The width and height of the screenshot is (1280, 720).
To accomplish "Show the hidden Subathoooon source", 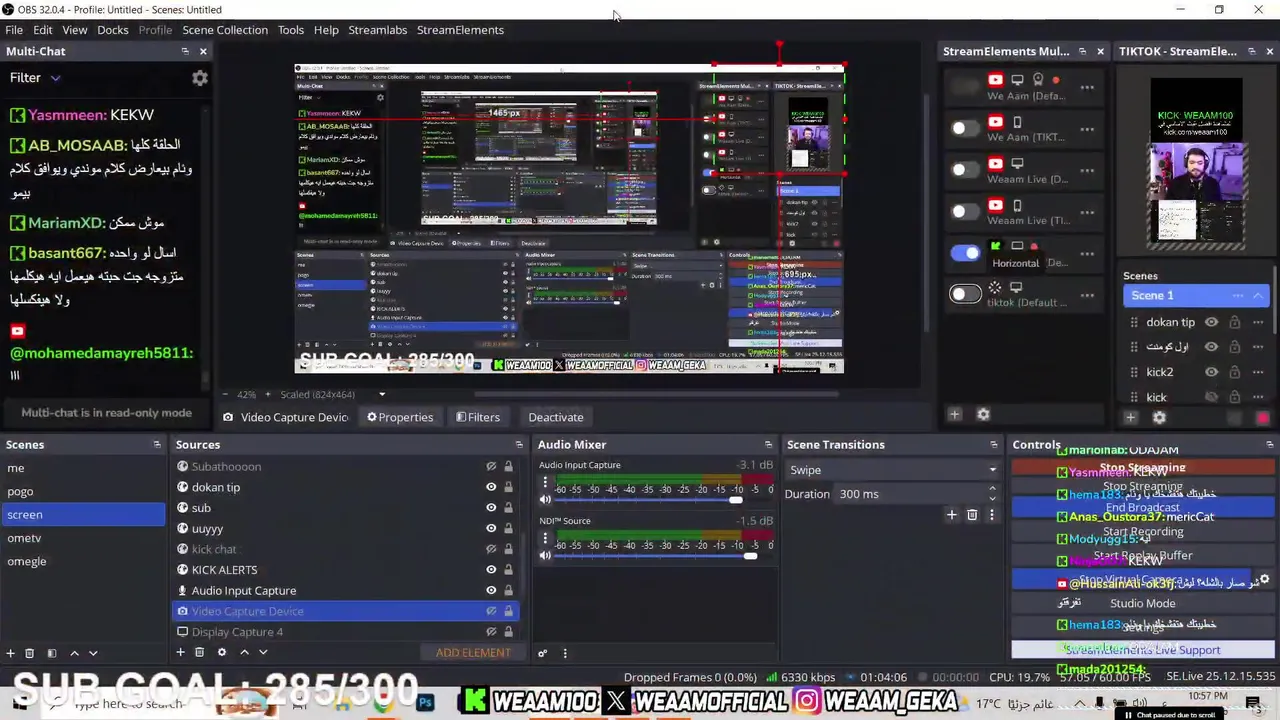I will coord(491,466).
